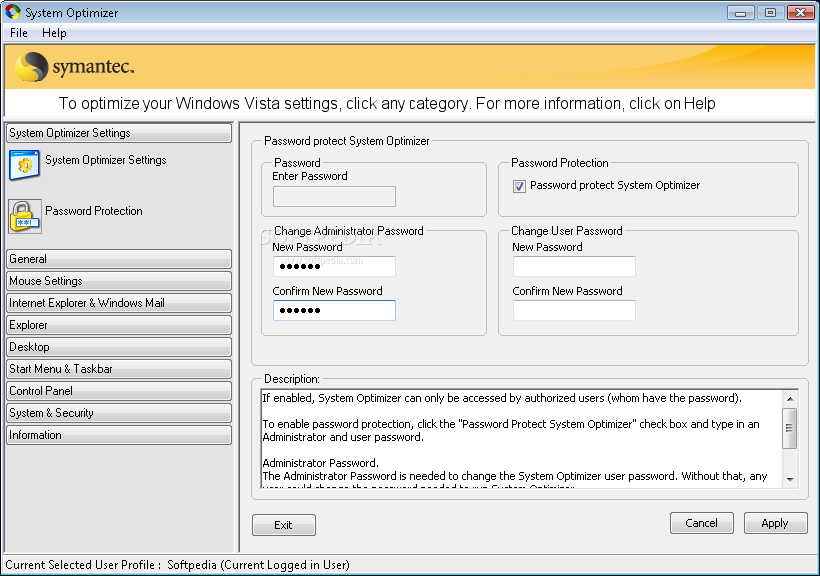Open the Control Panel category

coord(119,391)
